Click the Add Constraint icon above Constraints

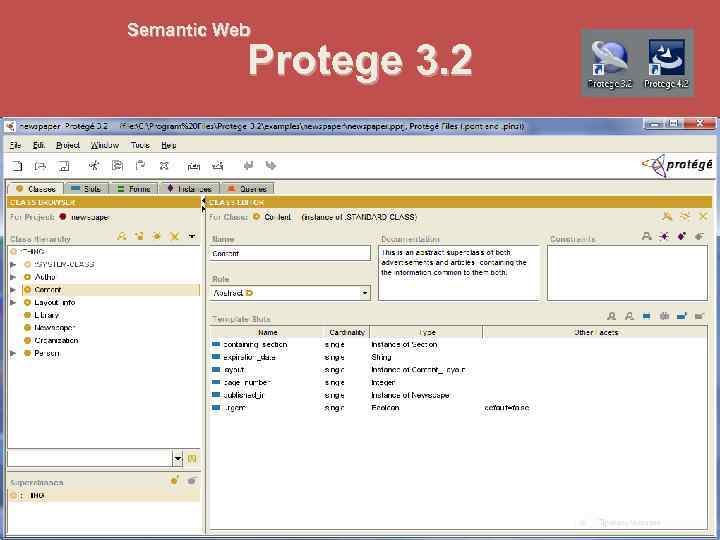click(682, 236)
